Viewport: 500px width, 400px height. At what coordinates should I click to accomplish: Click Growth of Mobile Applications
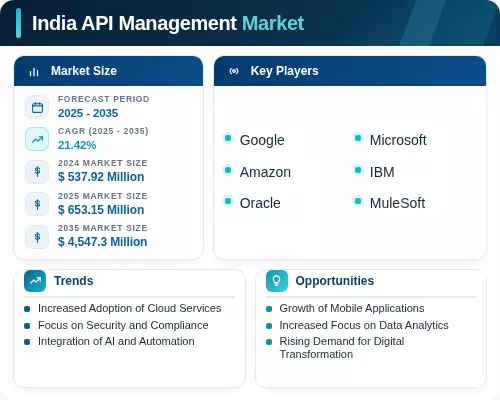point(352,309)
